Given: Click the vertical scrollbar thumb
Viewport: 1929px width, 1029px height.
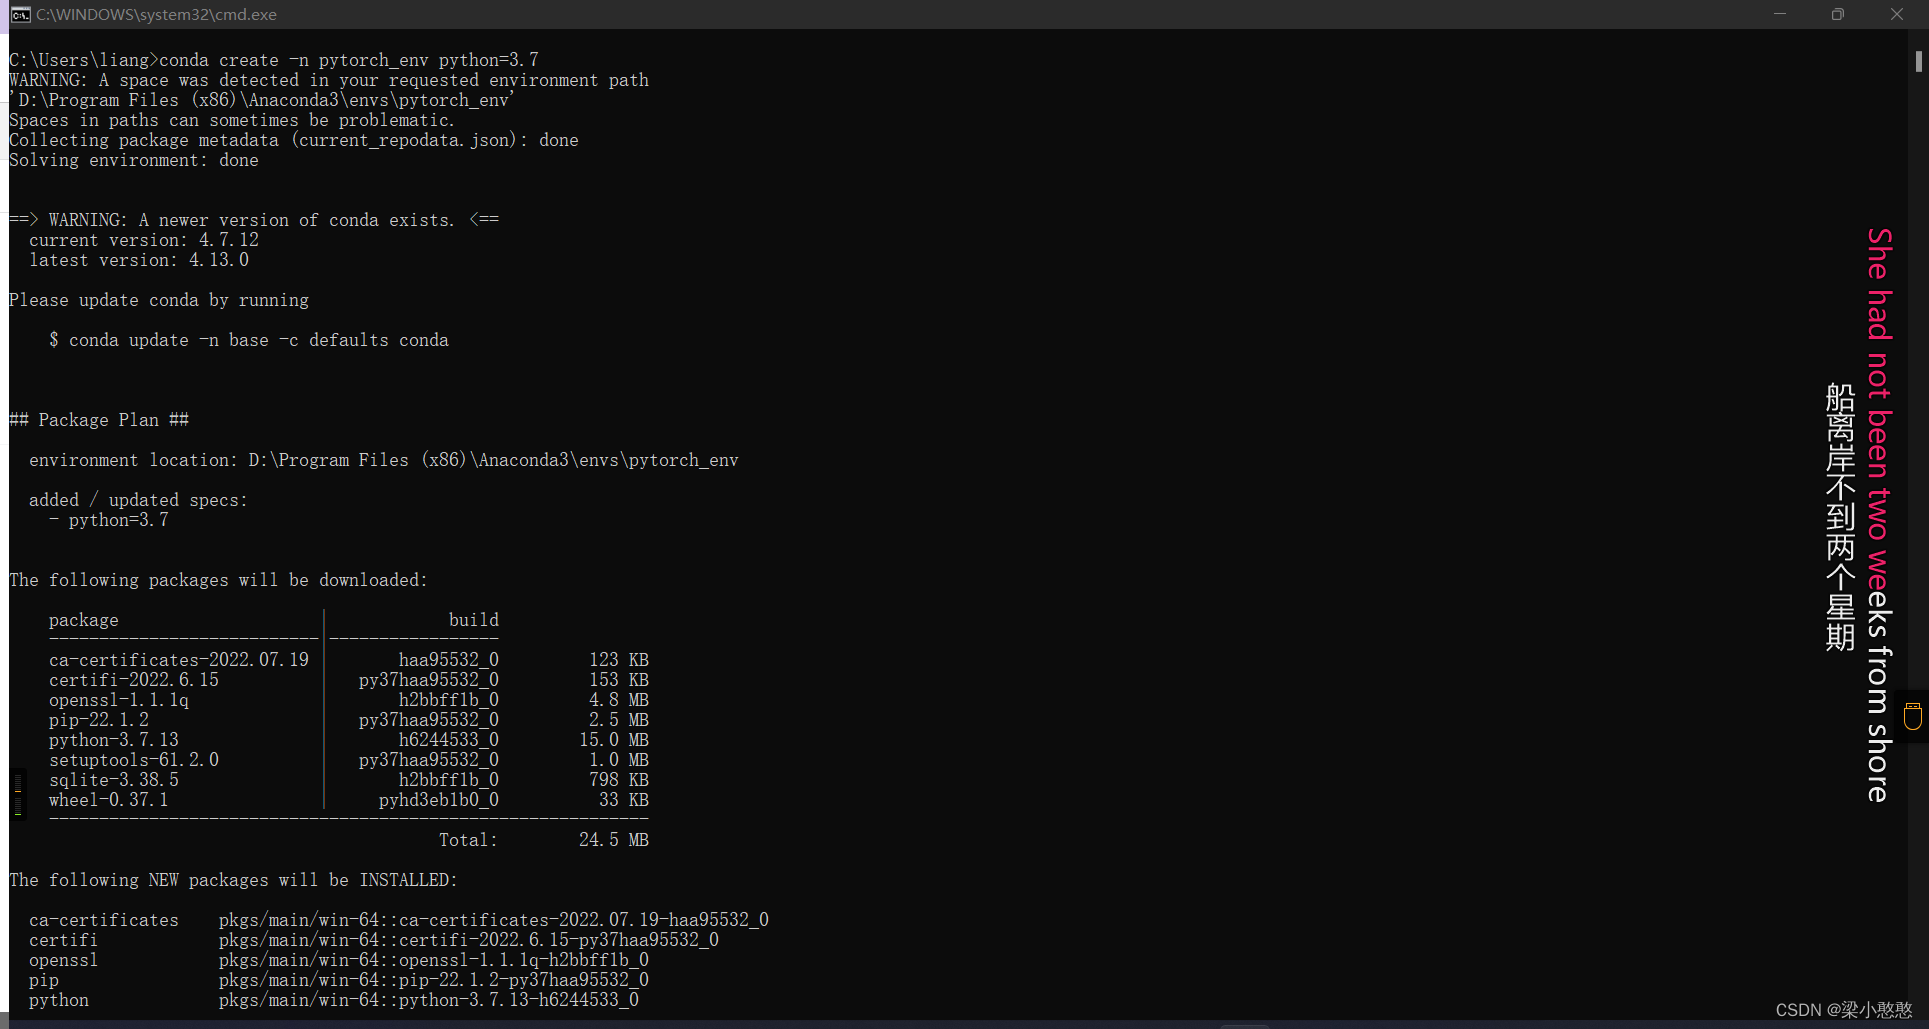Looking at the screenshot, I should 1918,61.
